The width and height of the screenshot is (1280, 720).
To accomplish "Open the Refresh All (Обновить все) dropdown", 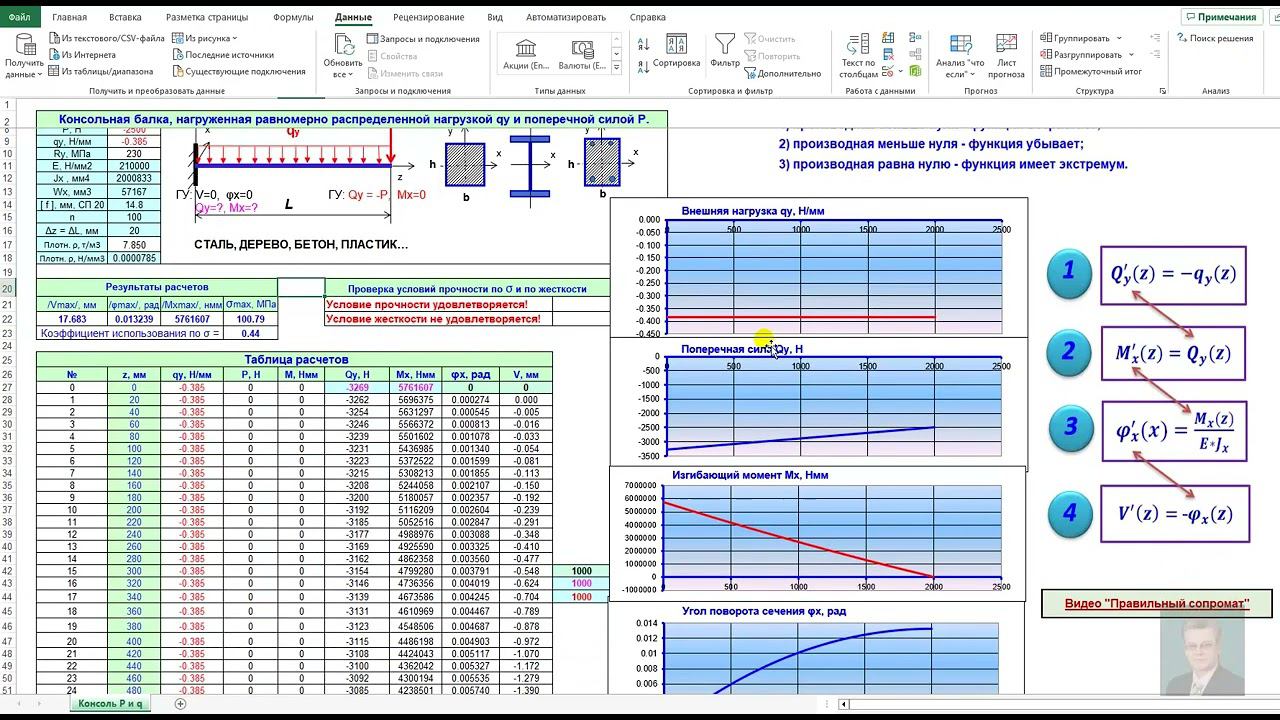I will (343, 74).
